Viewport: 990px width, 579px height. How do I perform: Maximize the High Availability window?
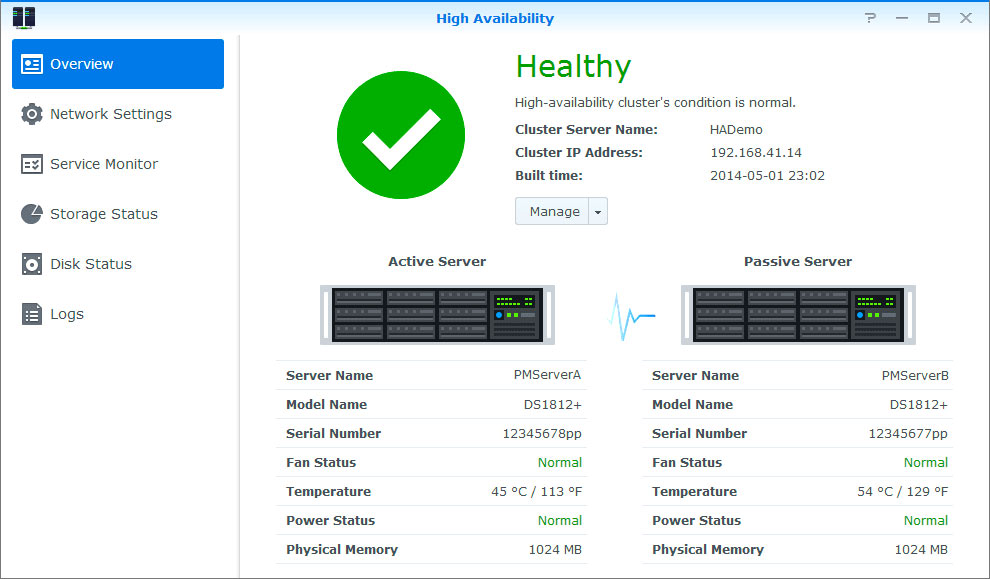point(934,18)
